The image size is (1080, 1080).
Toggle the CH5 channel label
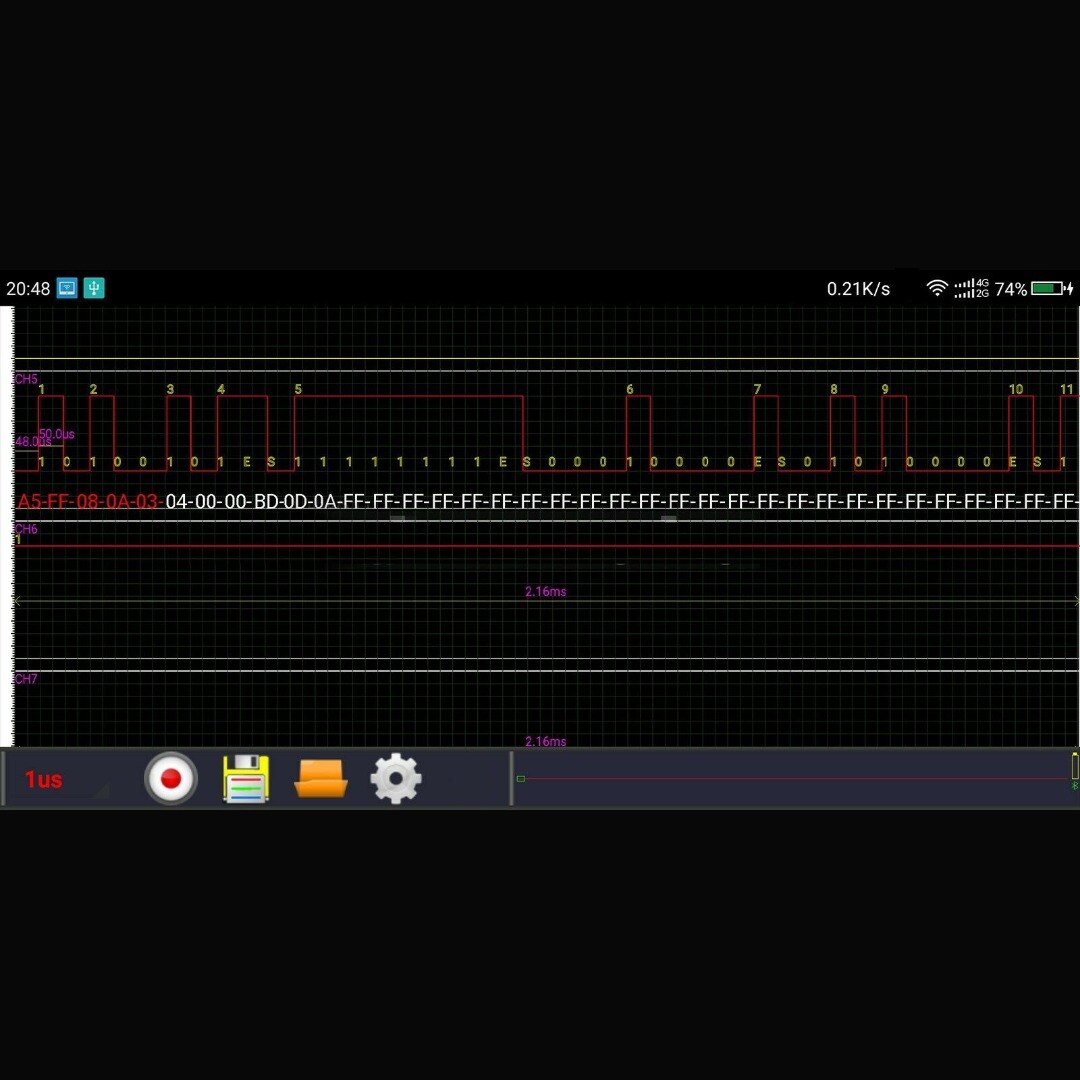point(25,378)
